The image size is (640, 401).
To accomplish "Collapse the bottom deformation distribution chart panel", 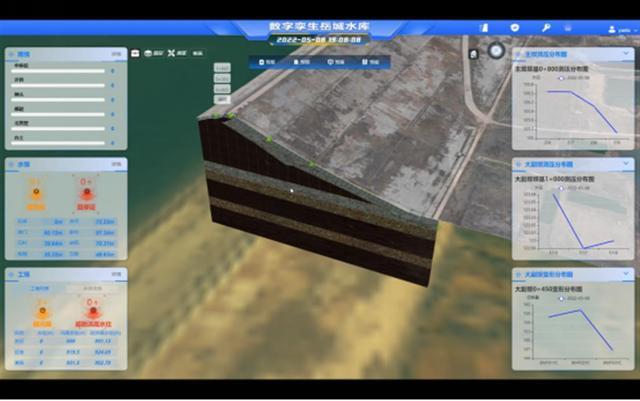I will pos(627,273).
